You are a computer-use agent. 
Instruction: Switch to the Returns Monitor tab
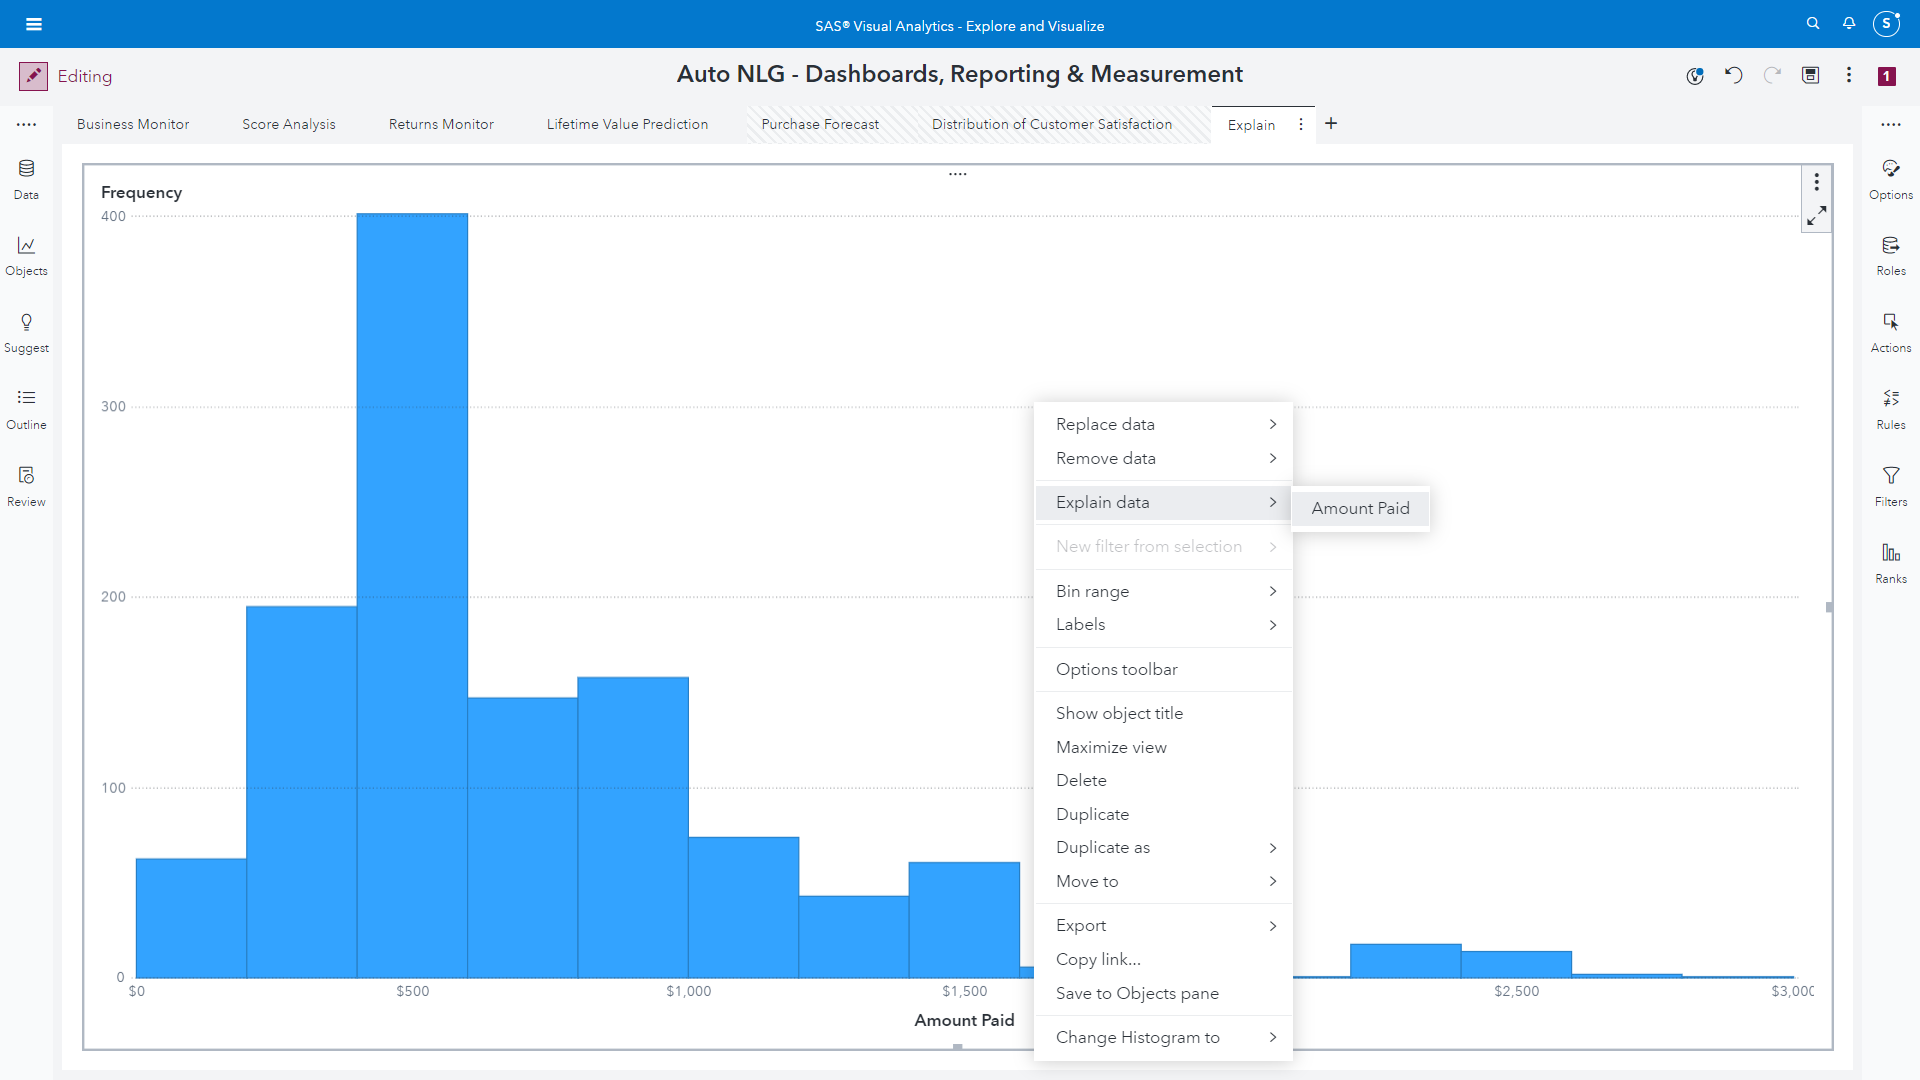point(441,124)
